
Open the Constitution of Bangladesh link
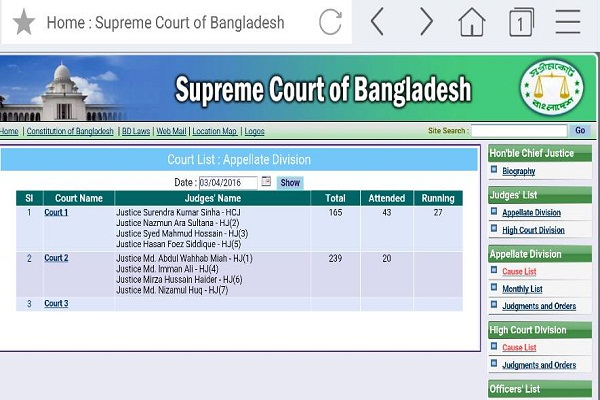tap(70, 131)
